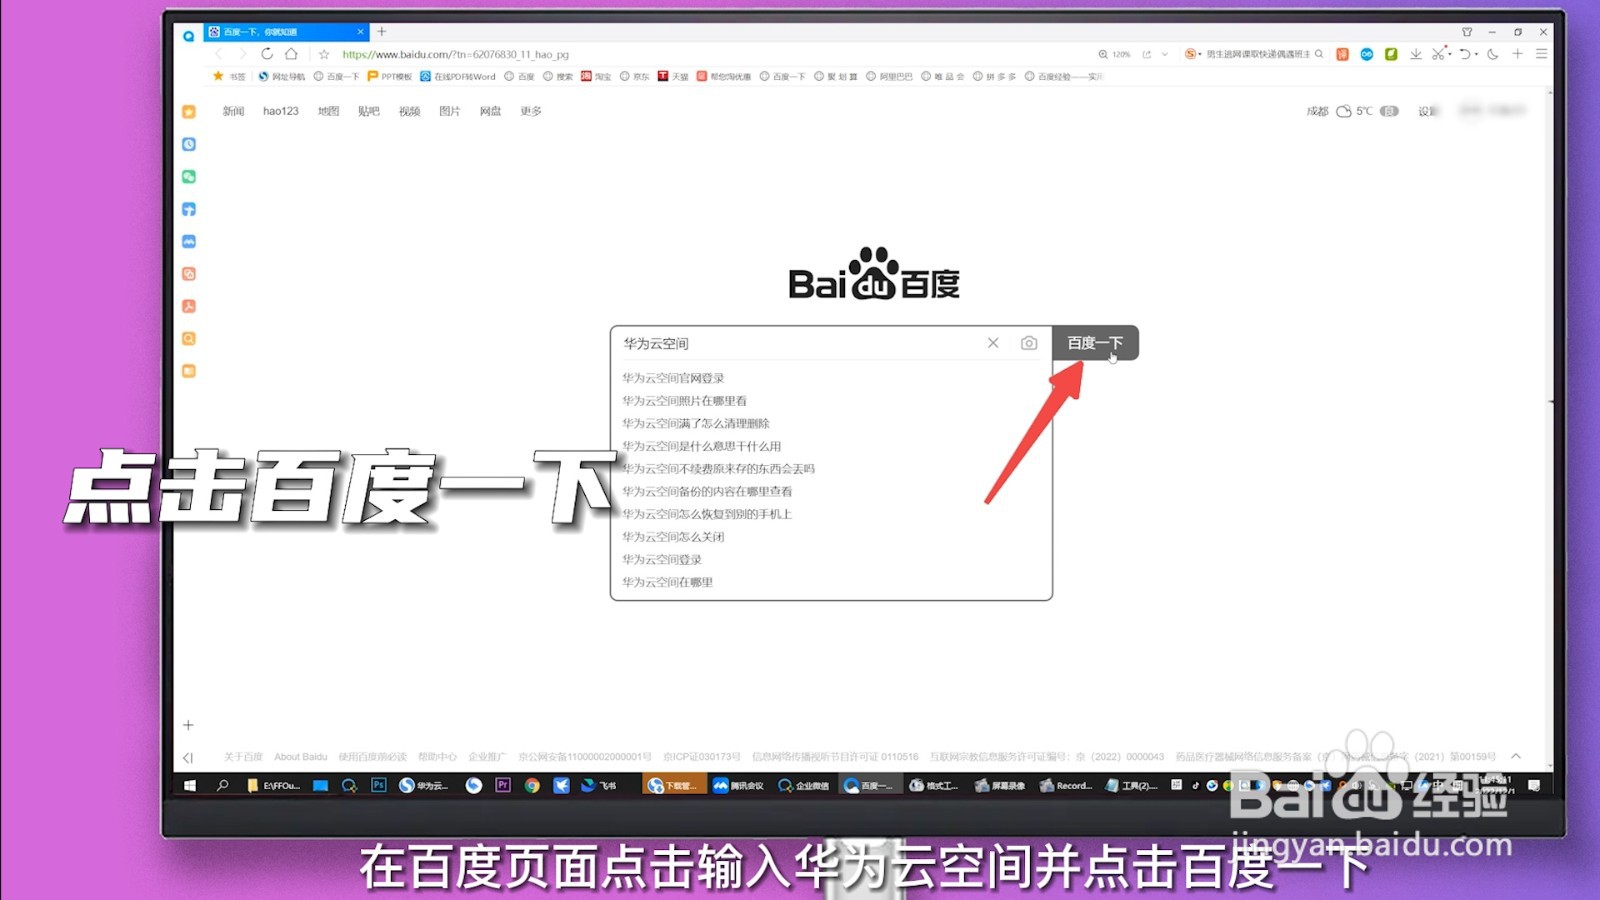This screenshot has height=900, width=1600.
Task: Select suggestion 华为云空间是什么意思干什么用
Action: click(x=701, y=446)
